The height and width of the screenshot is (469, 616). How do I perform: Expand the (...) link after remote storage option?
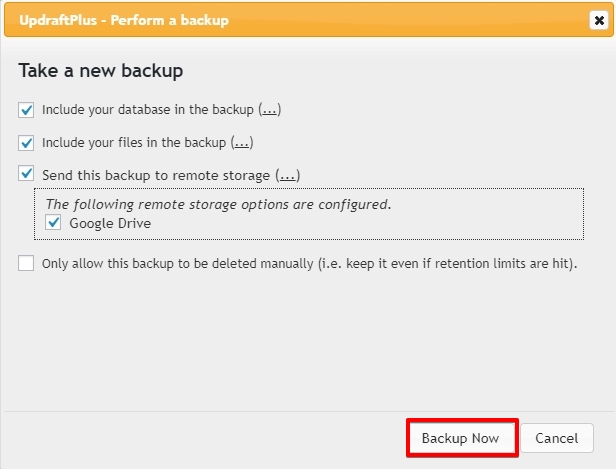click(x=288, y=175)
